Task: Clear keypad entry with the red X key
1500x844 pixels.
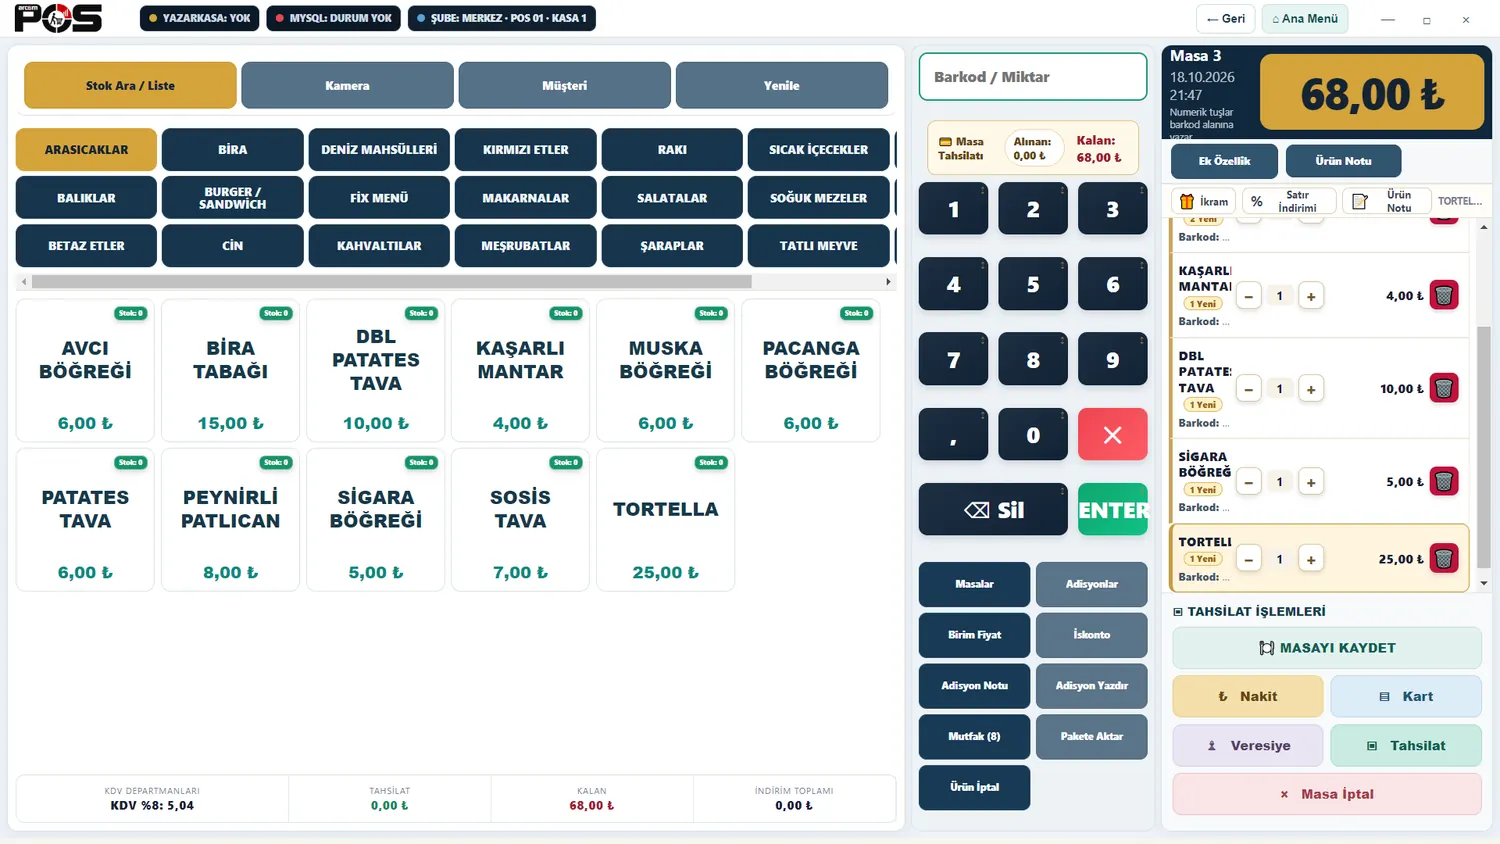Action: click(x=1112, y=435)
